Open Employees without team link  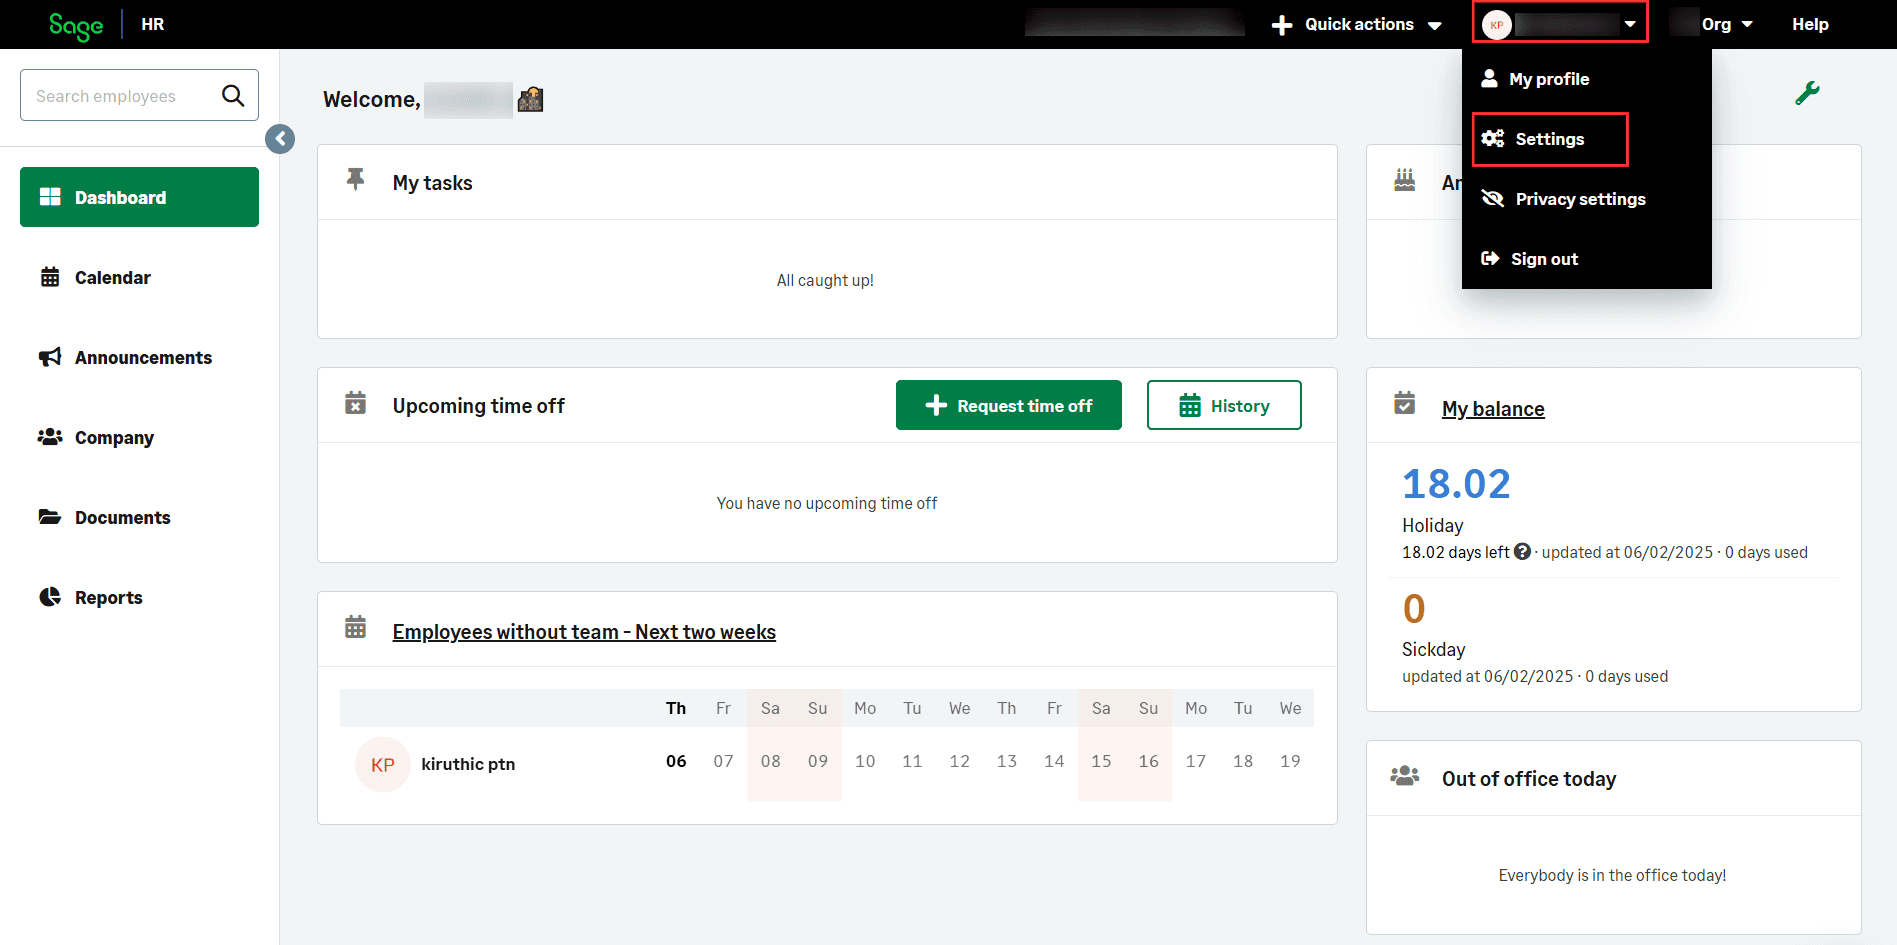(x=584, y=632)
